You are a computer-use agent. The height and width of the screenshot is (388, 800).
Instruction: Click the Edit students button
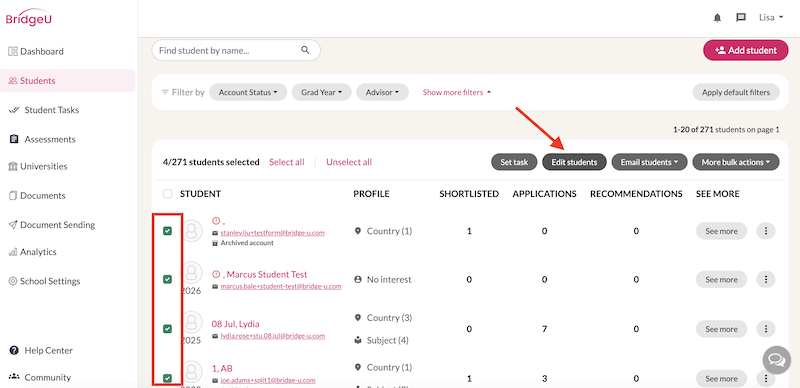(x=574, y=162)
